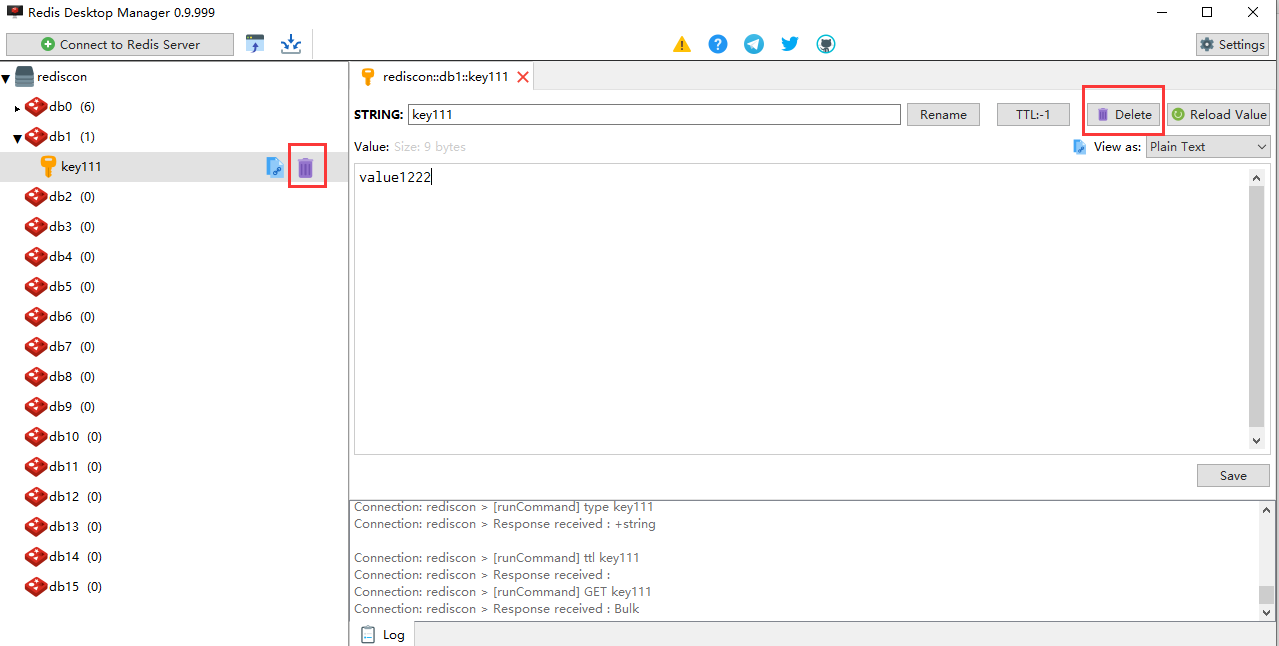
Task: Collapse the rediscon connection tree
Action: point(6,78)
